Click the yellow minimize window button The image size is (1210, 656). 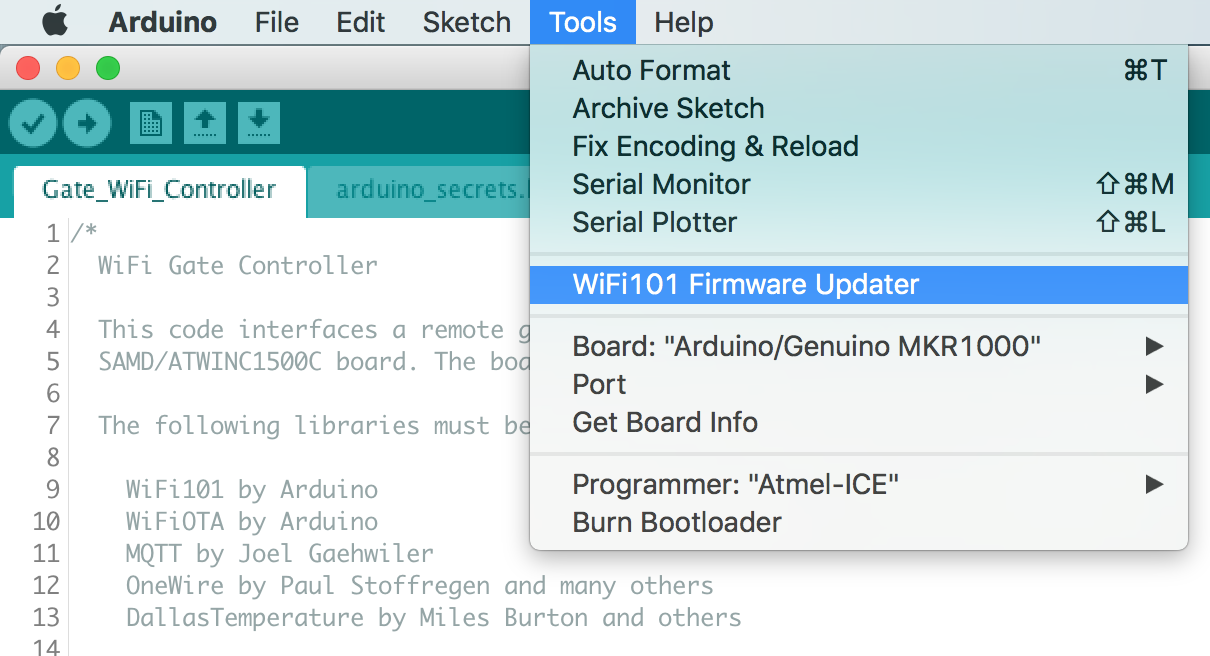[x=68, y=69]
